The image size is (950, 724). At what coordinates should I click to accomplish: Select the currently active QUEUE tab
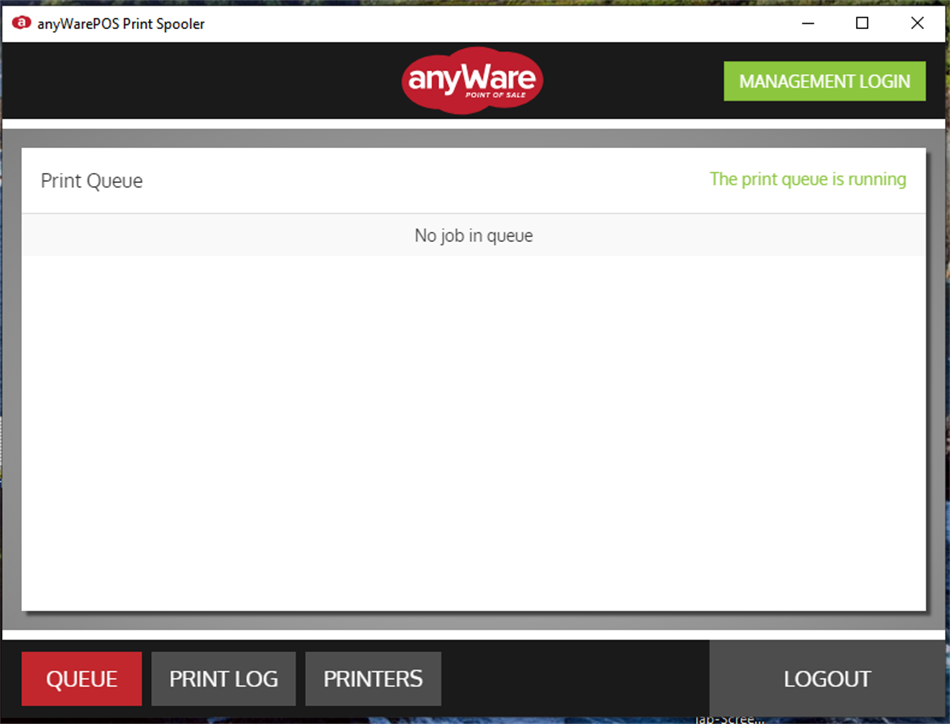coord(81,678)
